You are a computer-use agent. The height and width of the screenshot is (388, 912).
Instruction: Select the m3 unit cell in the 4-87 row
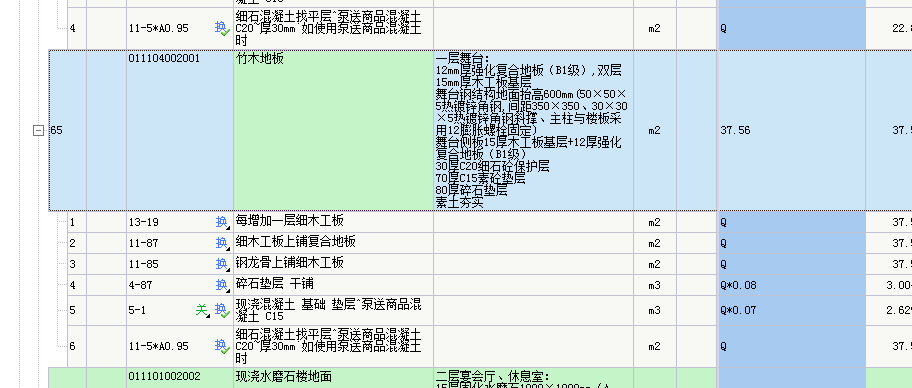coord(655,285)
